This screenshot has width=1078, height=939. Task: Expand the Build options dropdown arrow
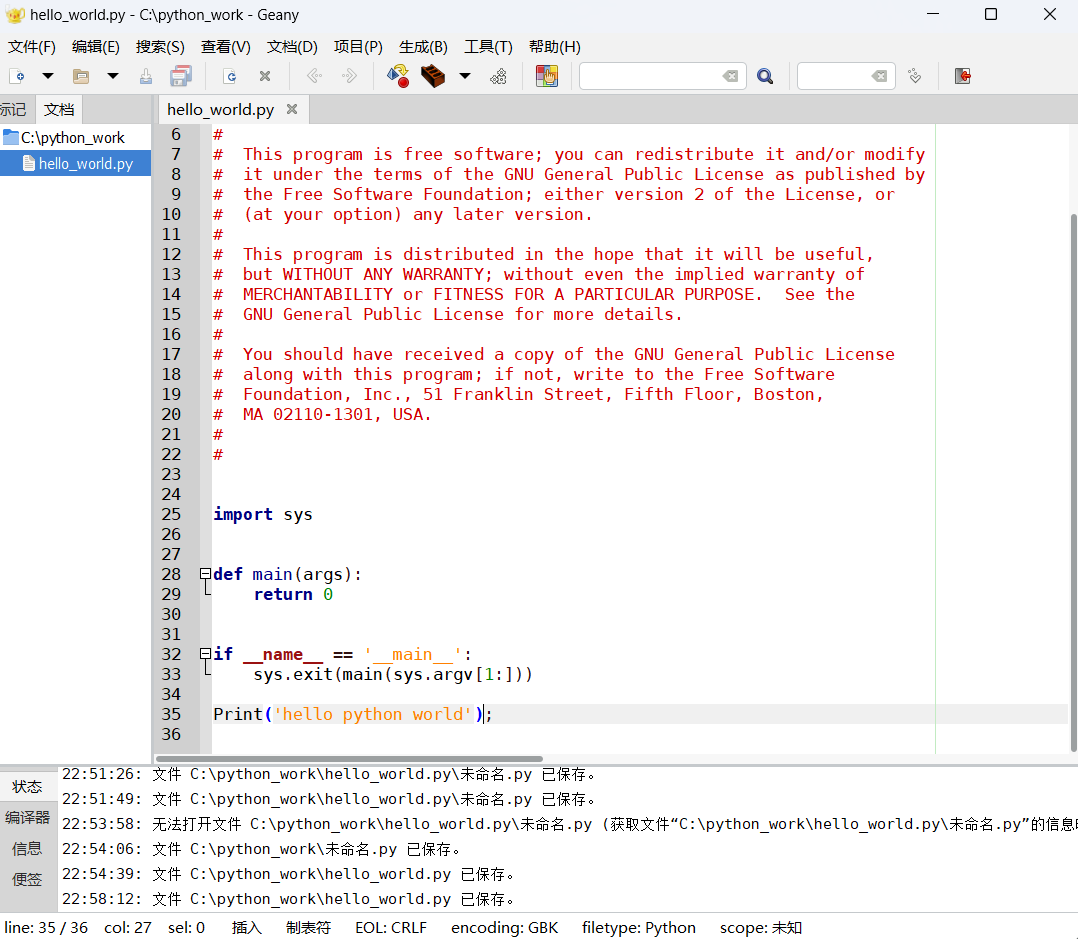464,76
